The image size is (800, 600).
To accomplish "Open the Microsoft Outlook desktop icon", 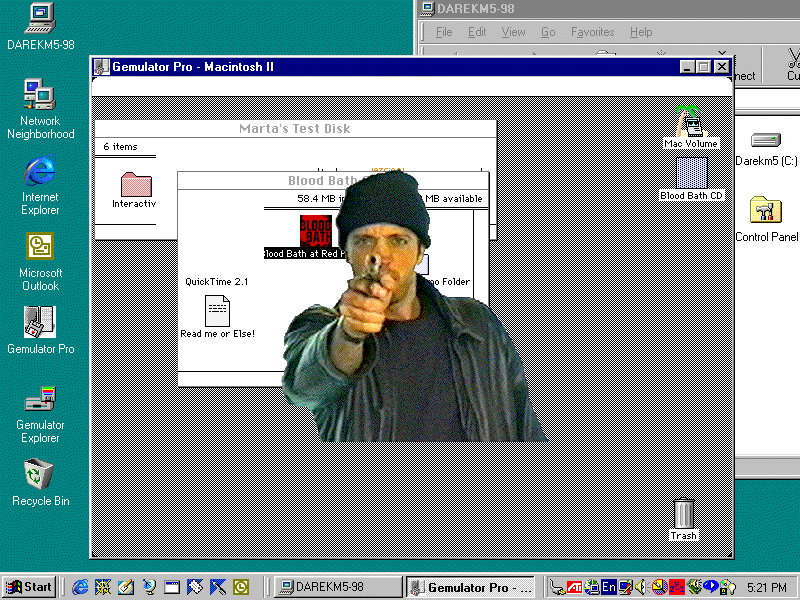I will click(x=40, y=261).
